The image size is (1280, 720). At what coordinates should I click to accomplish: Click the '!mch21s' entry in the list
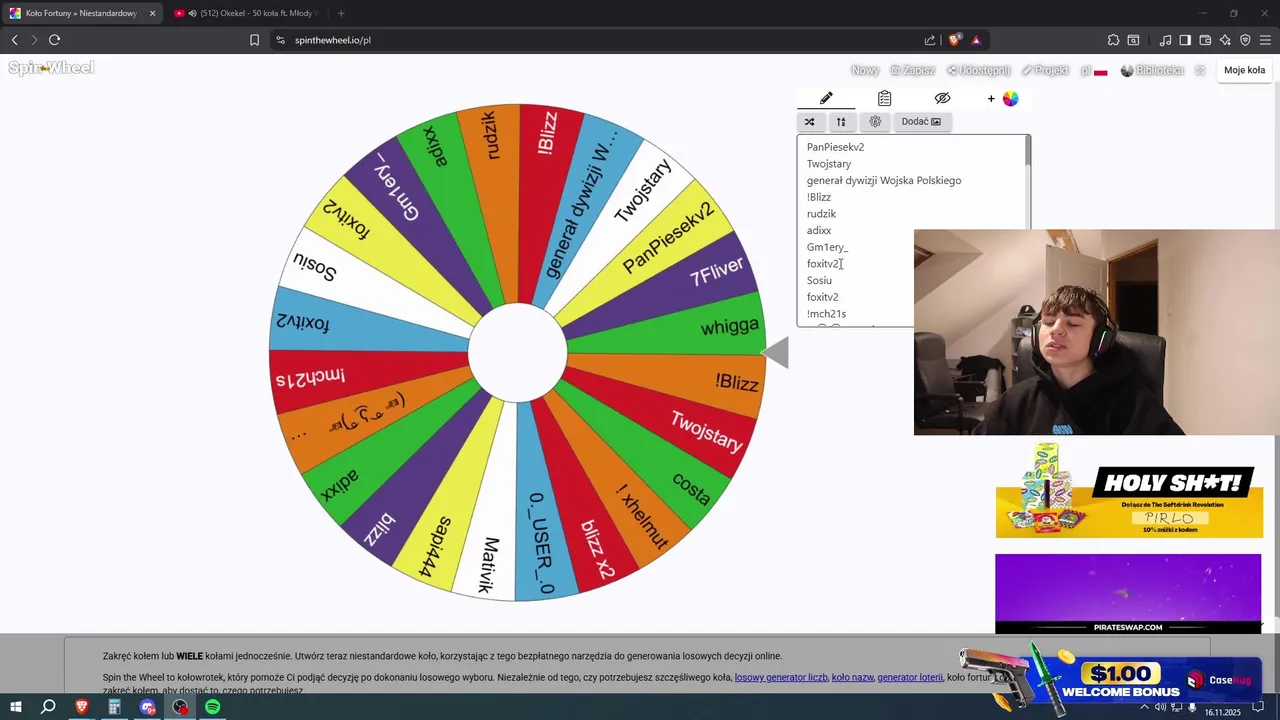pyautogui.click(x=826, y=314)
